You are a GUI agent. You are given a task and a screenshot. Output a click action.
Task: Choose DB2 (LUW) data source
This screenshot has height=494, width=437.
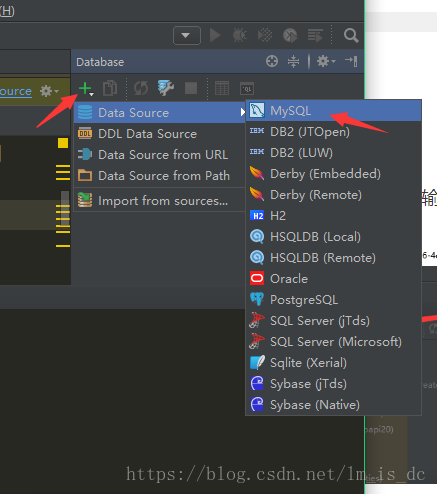[334, 153]
